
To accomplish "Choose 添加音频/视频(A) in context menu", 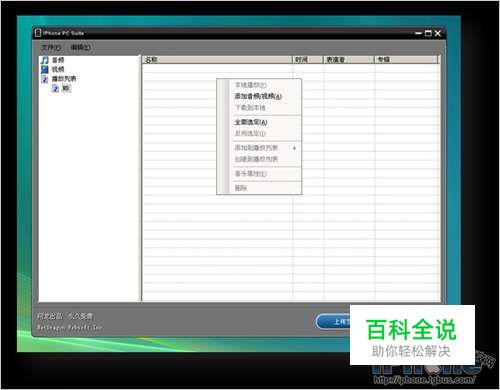I will point(258,96).
